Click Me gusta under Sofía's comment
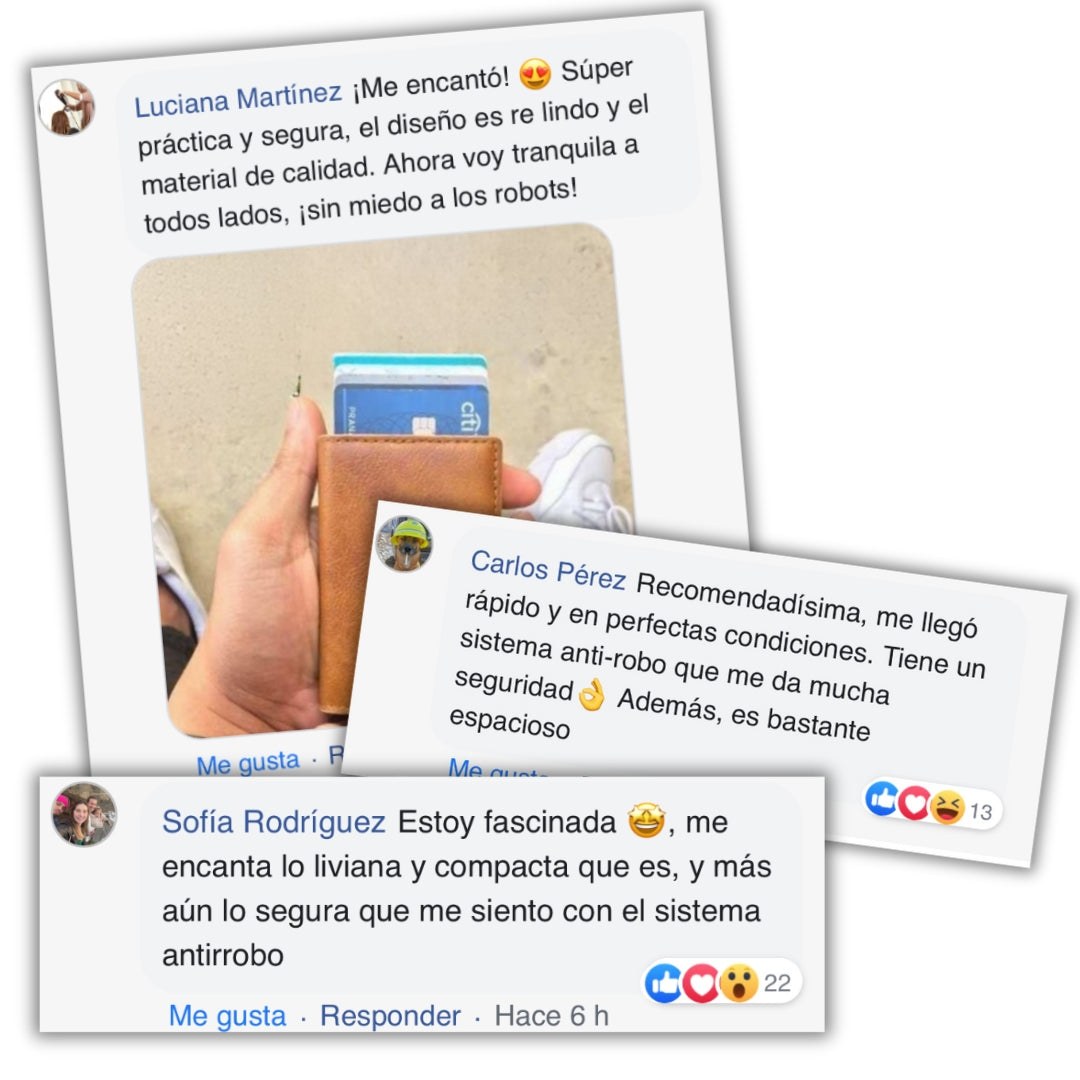 coord(227,1016)
